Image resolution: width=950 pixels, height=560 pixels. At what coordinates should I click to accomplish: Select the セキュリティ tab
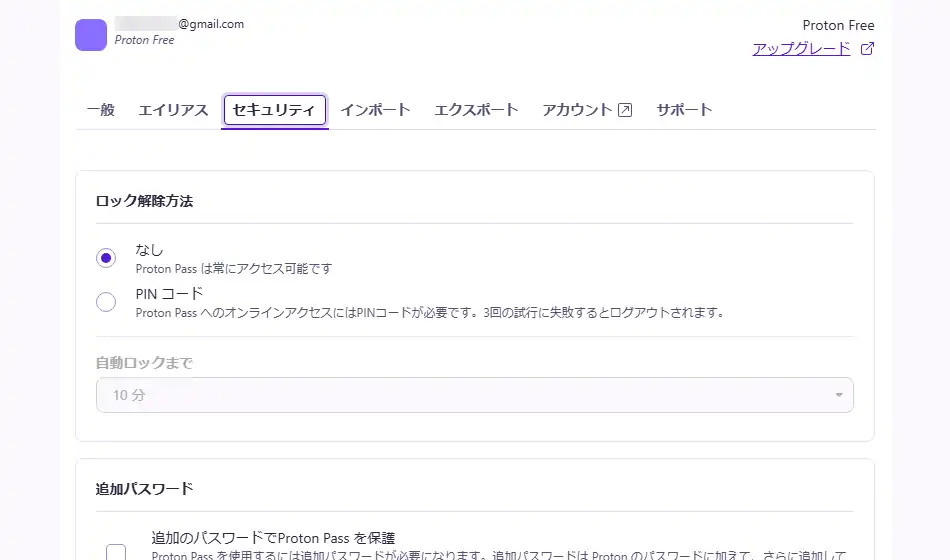tap(274, 110)
